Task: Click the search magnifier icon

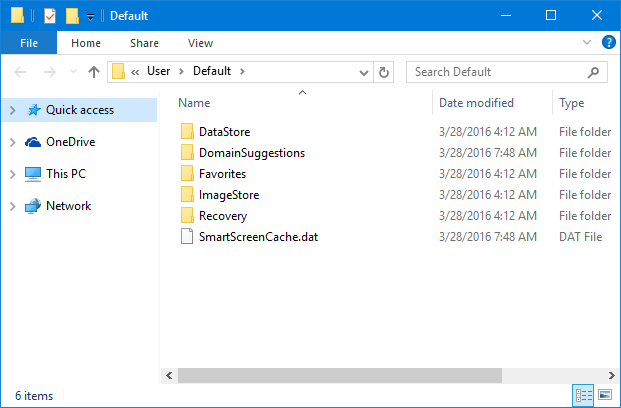Action: click(593, 72)
